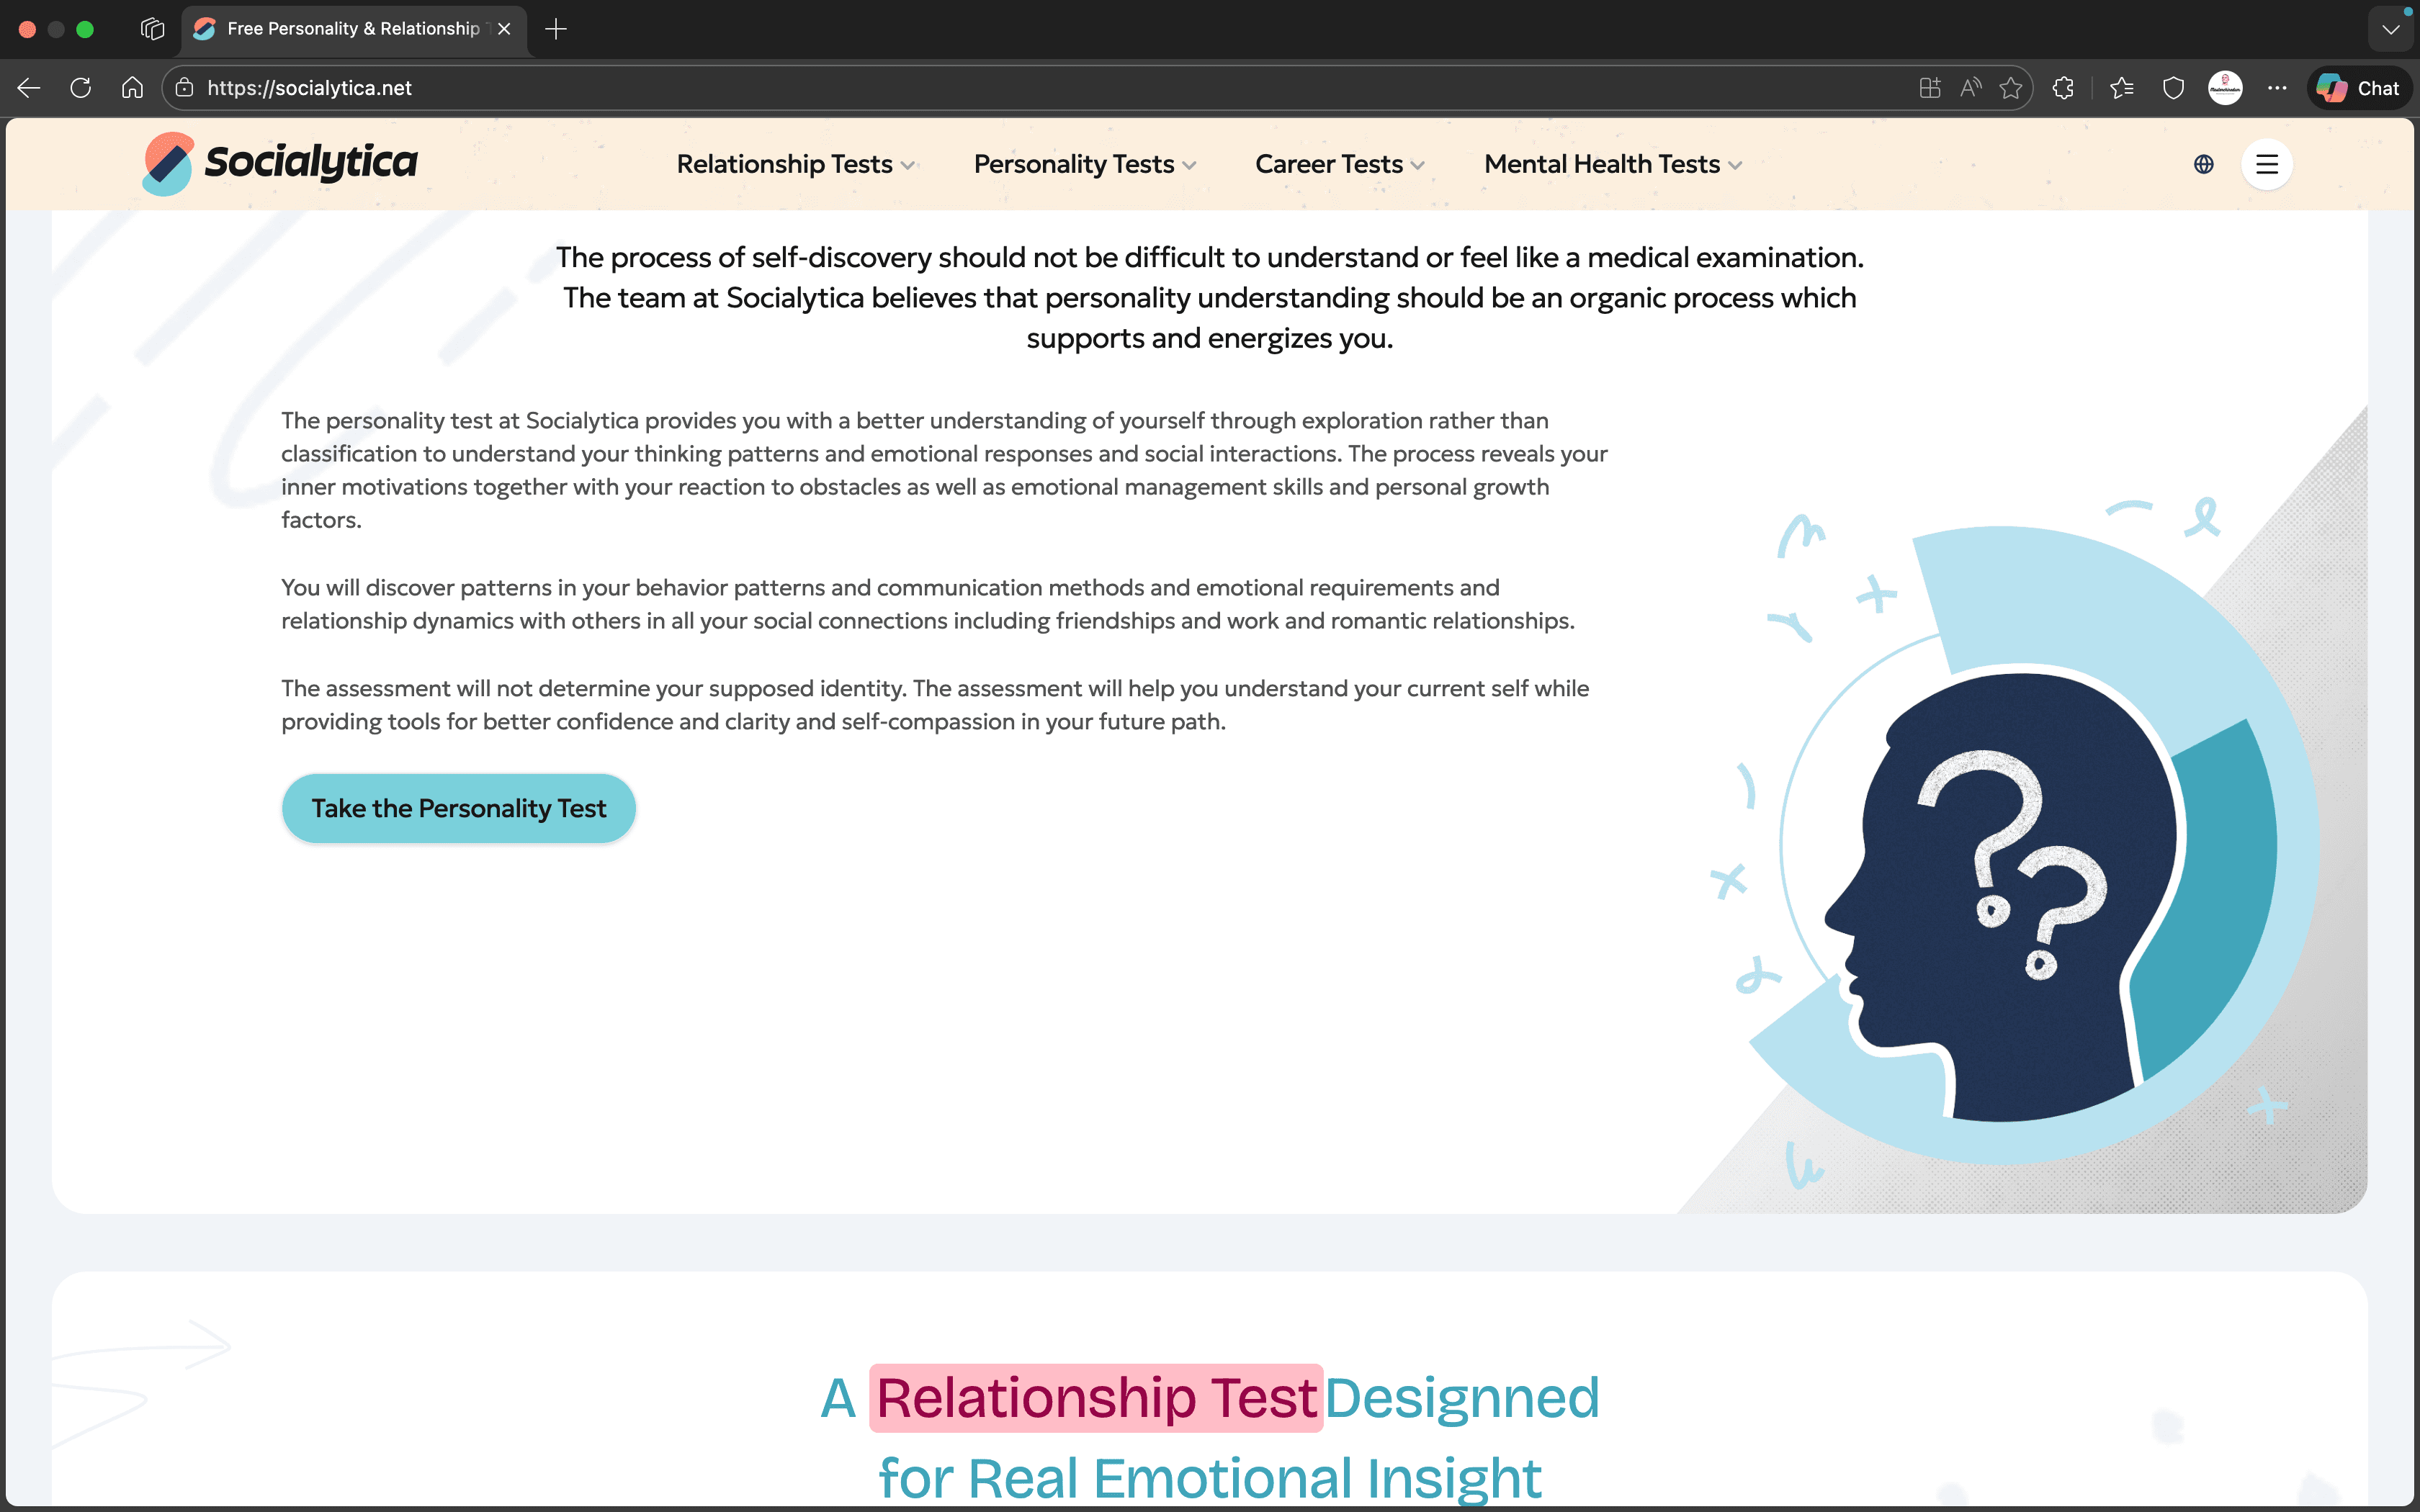Add this page to favorites (star icon)
This screenshot has height=1512, width=2420.
point(2010,88)
